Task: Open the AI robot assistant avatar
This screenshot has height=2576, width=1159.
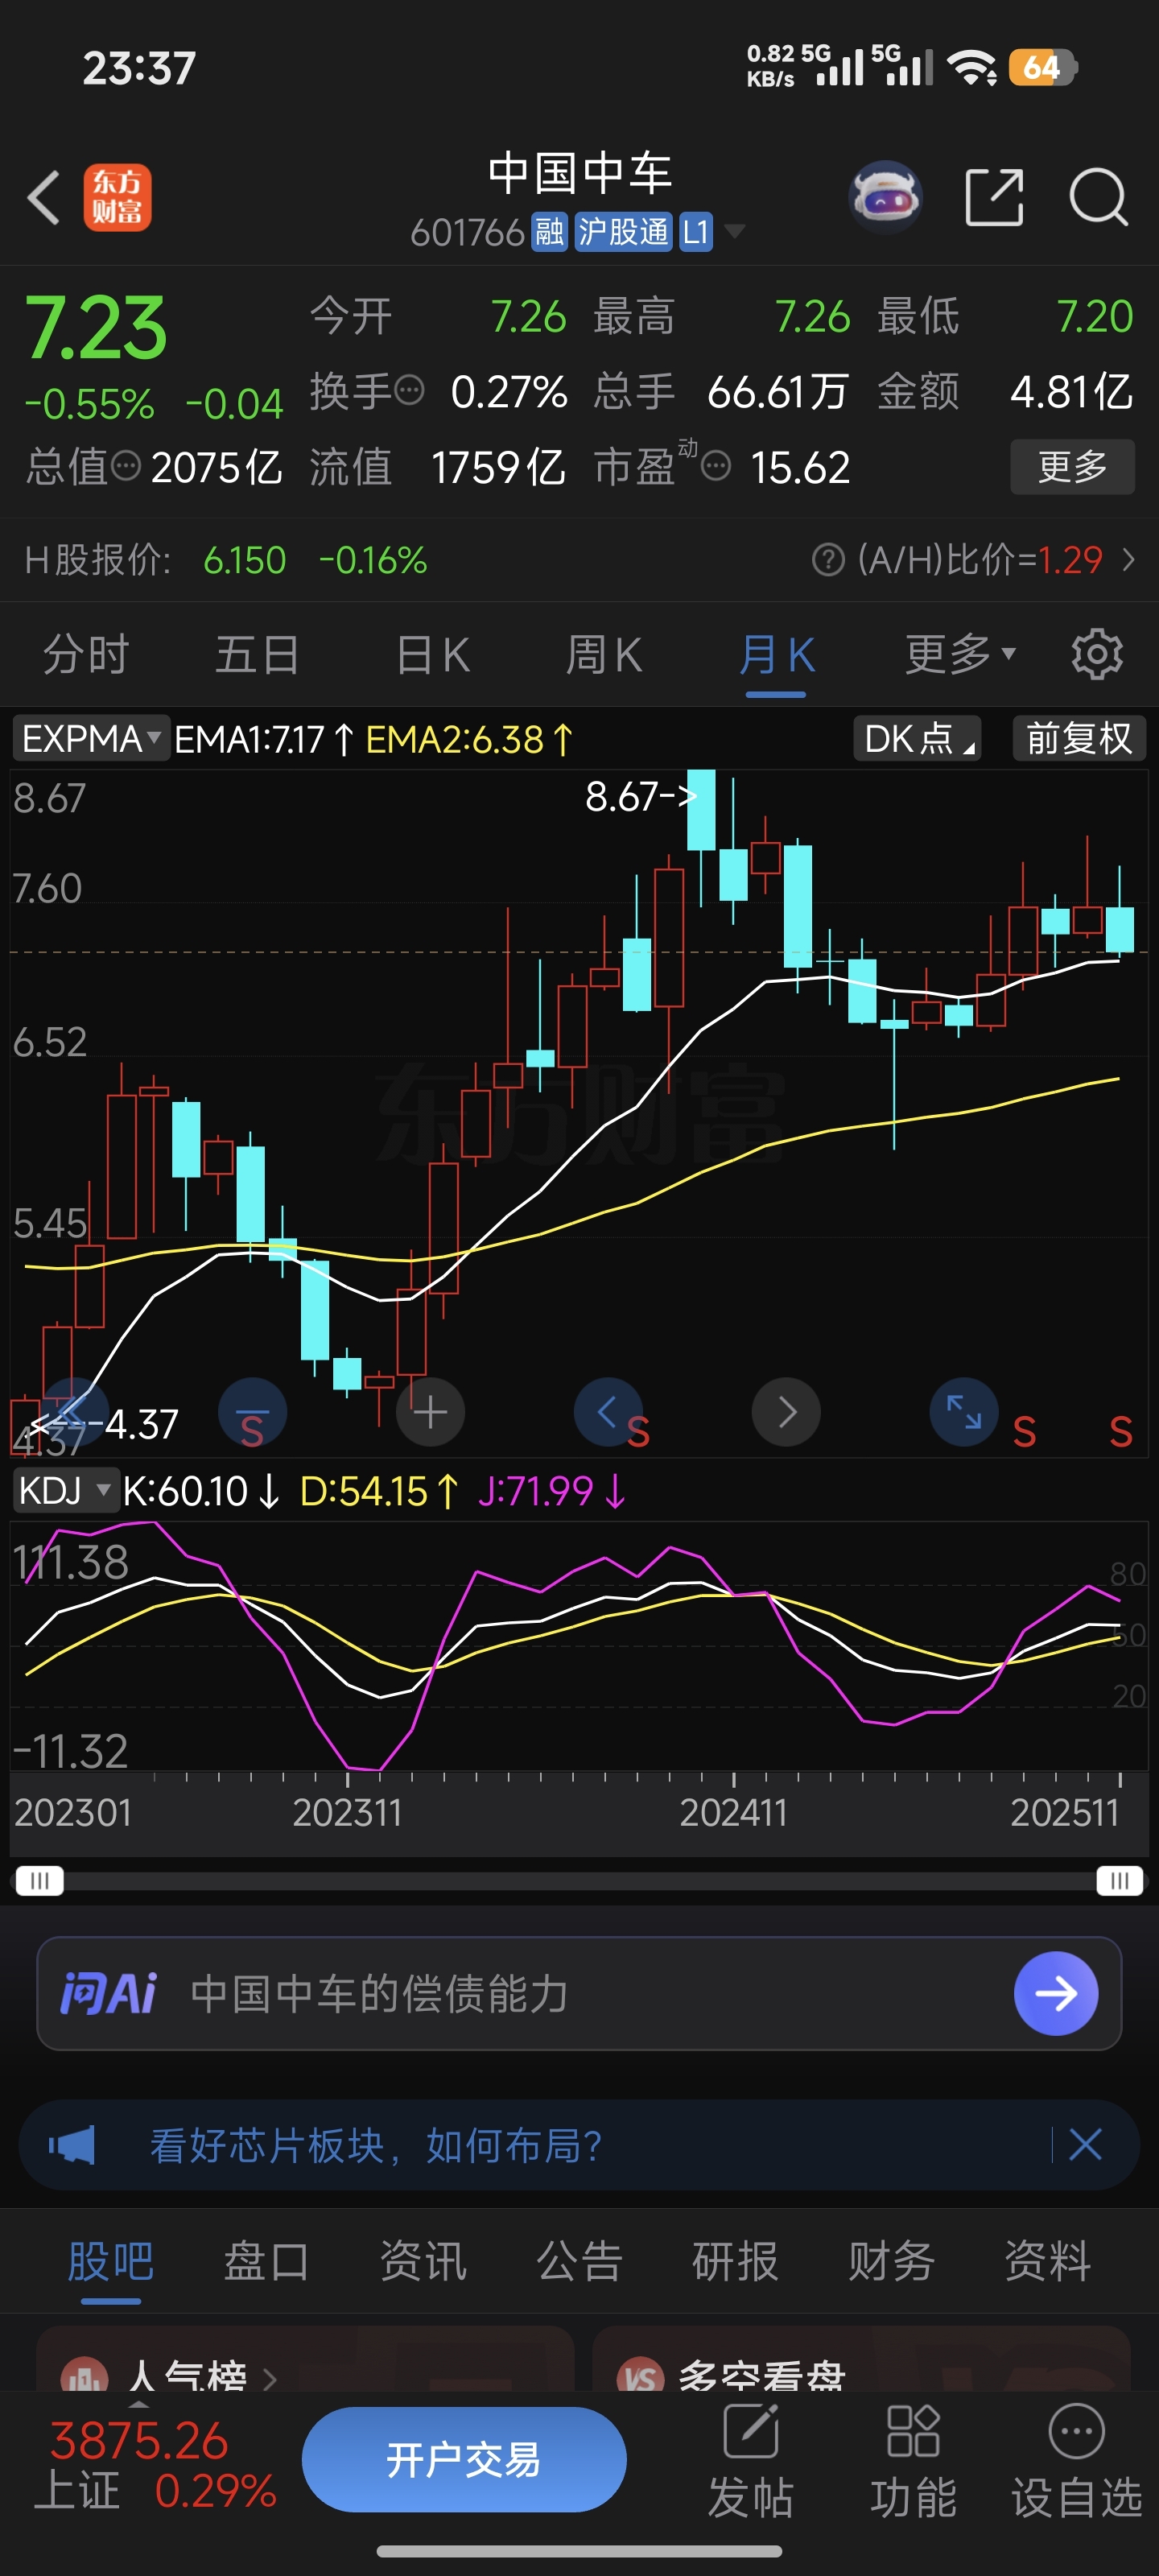Action: click(x=885, y=197)
